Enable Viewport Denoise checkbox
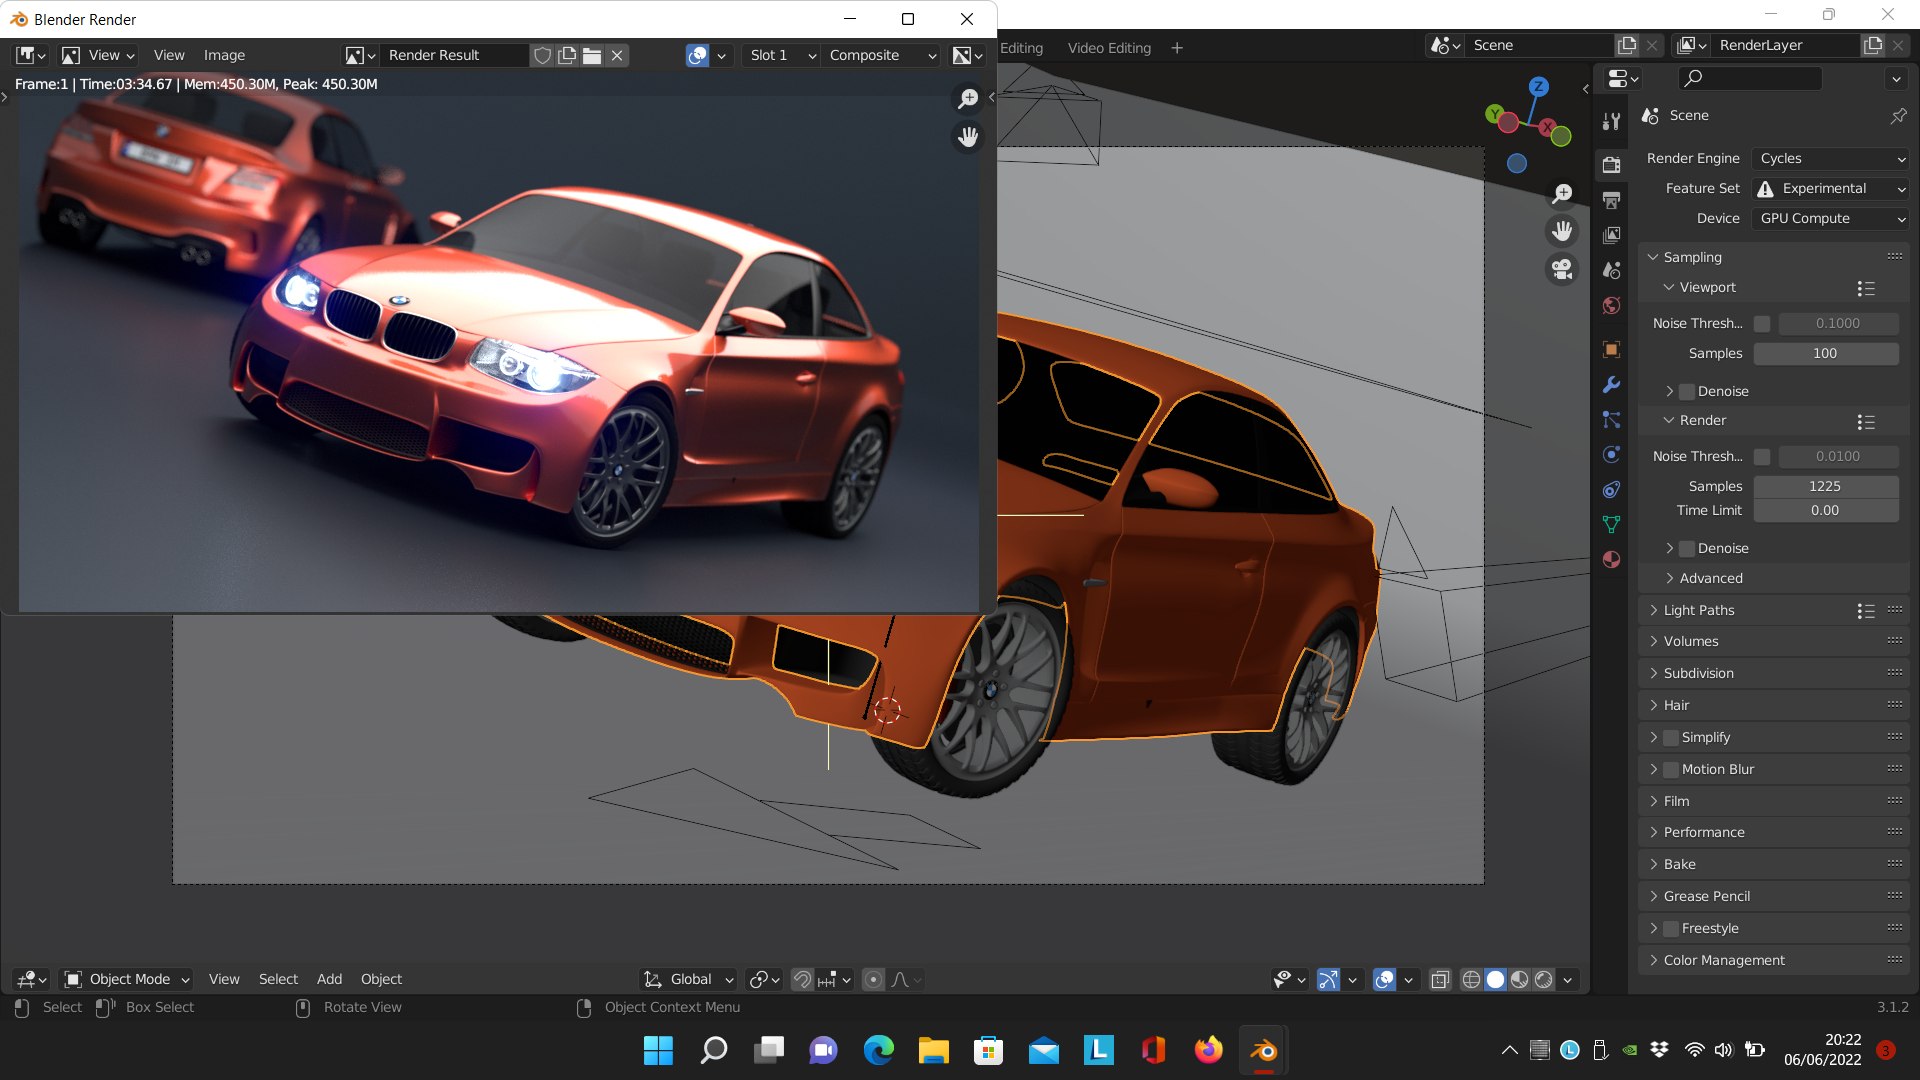1920x1080 pixels. [1687, 392]
